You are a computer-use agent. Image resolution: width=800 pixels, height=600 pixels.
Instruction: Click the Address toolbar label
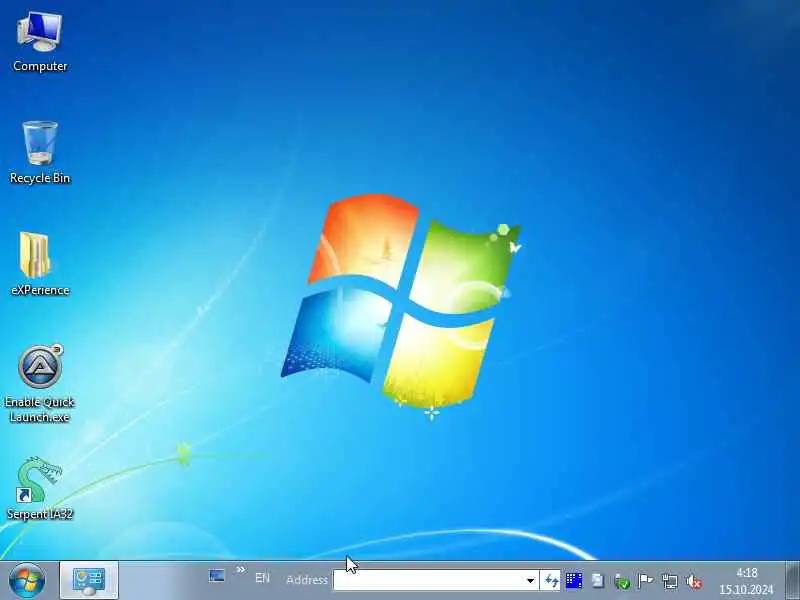pyautogui.click(x=307, y=580)
